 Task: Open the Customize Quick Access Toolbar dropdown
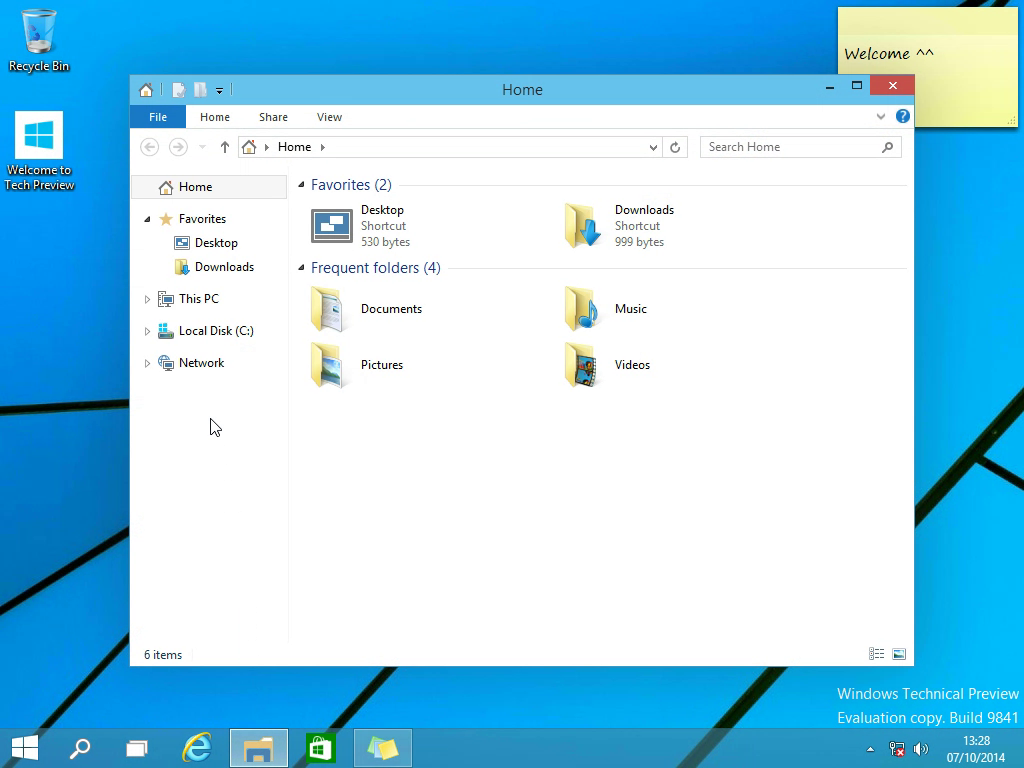point(219,90)
